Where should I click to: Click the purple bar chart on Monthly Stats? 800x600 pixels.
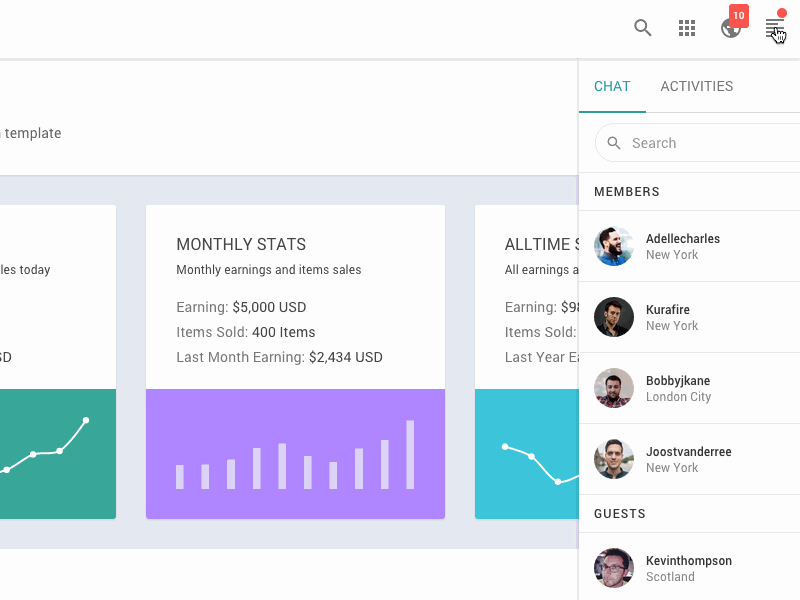(x=295, y=455)
